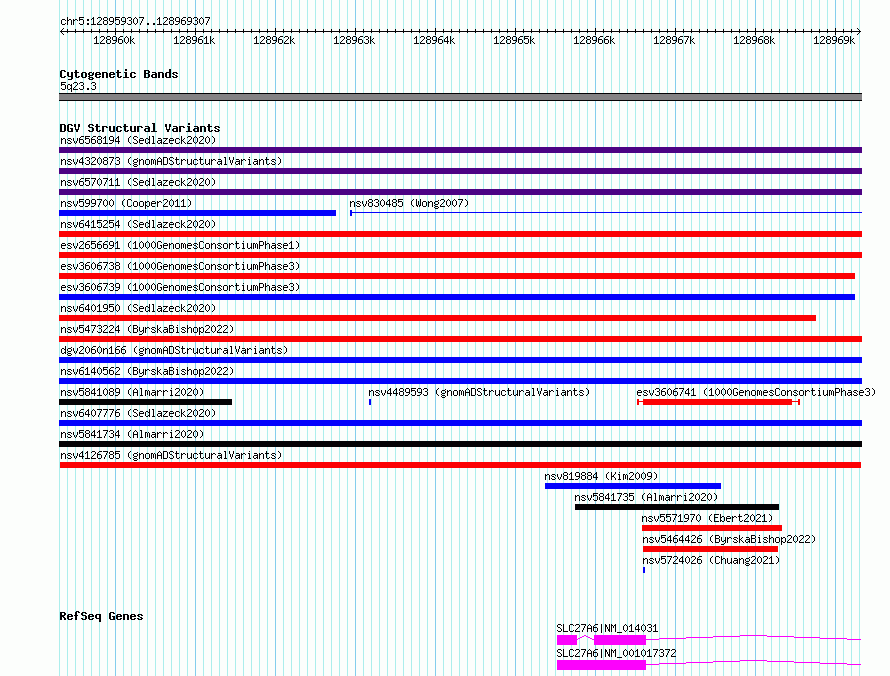Select the esv3606738 variant label

click(x=180, y=266)
